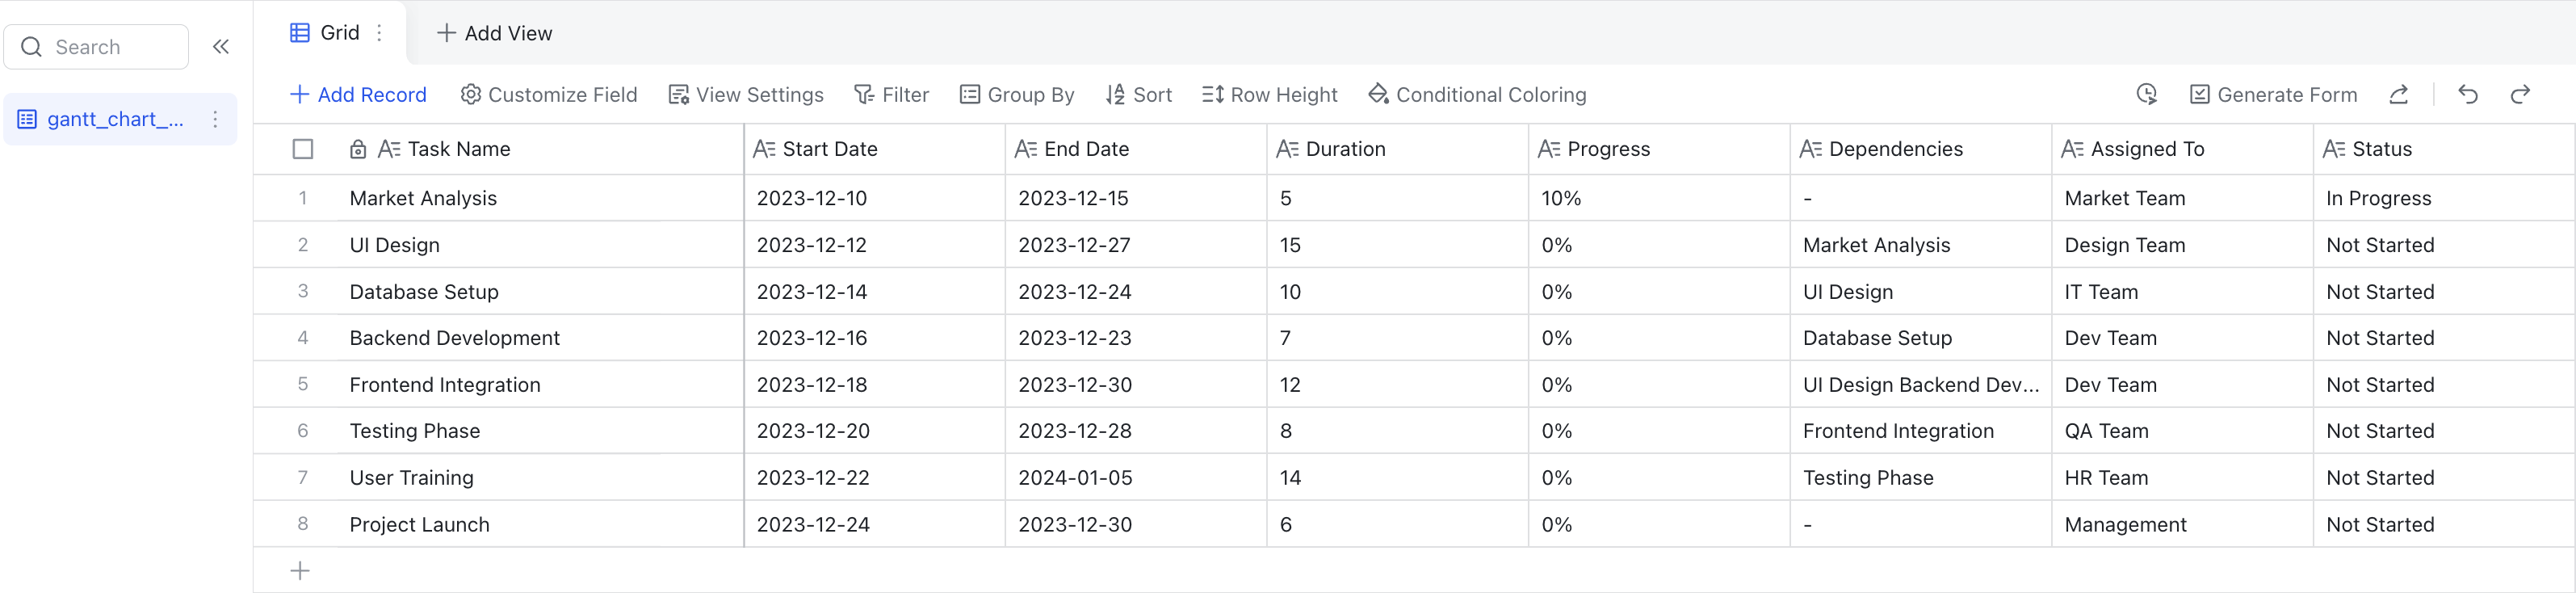Open the Sort menu
The width and height of the screenshot is (2576, 593).
pos(1138,95)
